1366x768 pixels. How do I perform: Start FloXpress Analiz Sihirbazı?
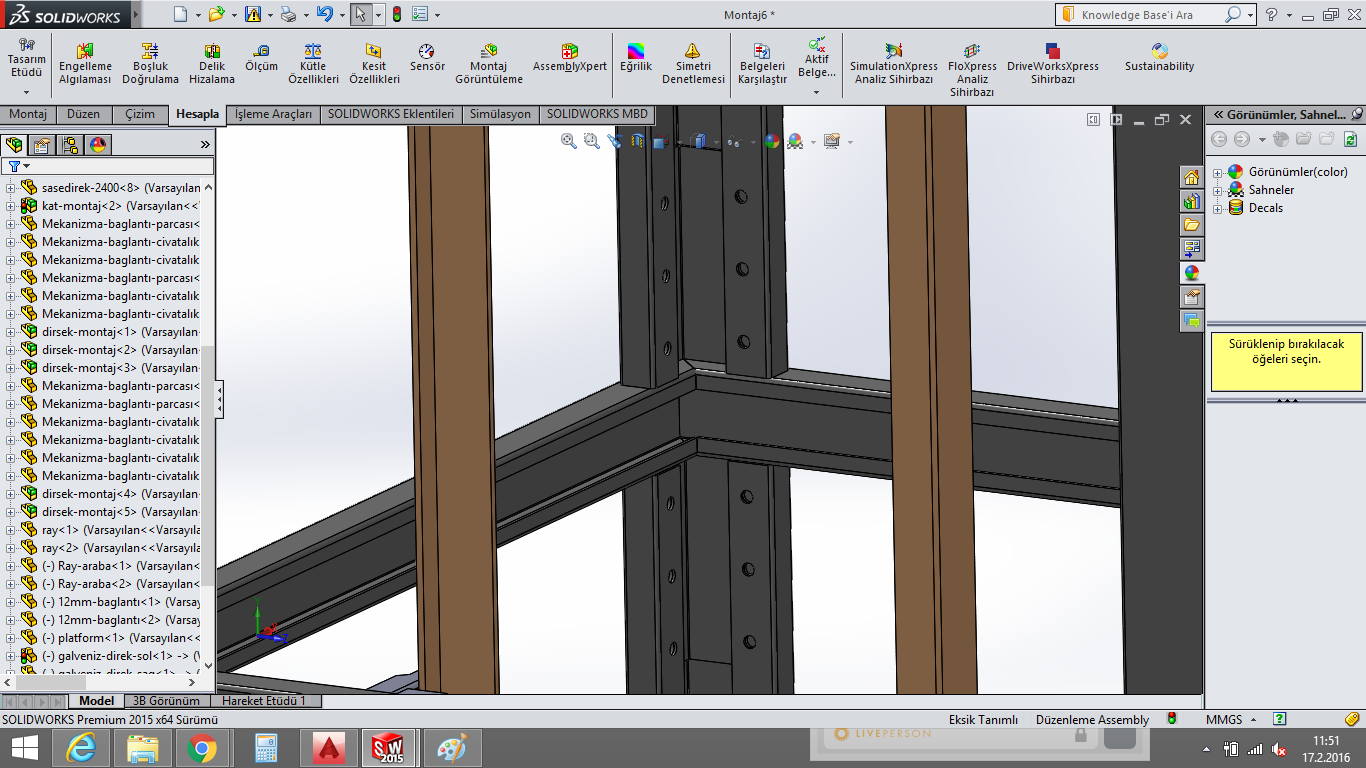pyautogui.click(x=972, y=70)
